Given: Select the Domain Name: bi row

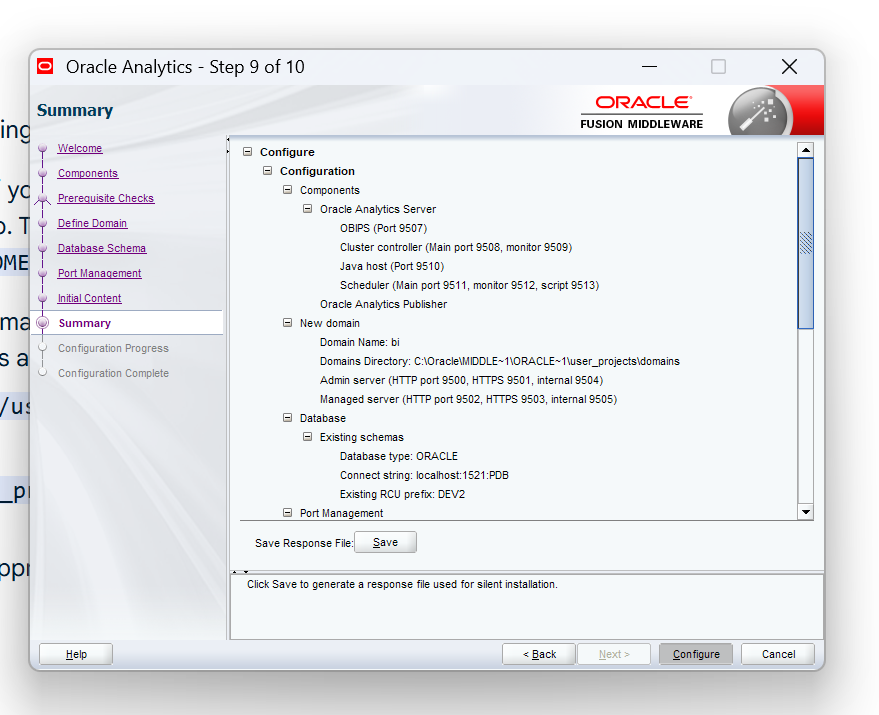Looking at the screenshot, I should [x=359, y=342].
